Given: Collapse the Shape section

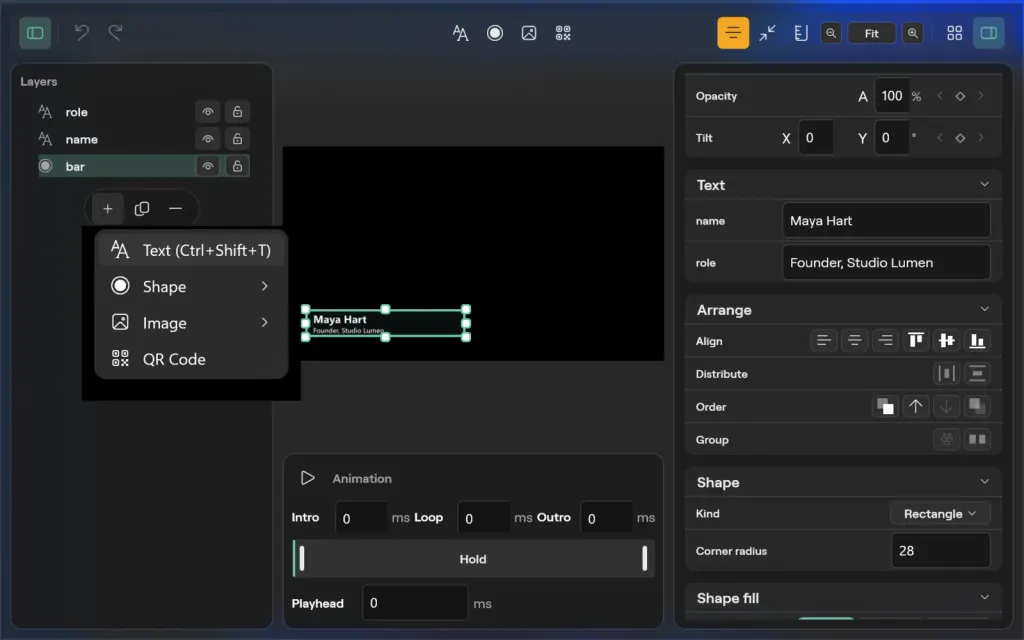Looking at the screenshot, I should (984, 482).
